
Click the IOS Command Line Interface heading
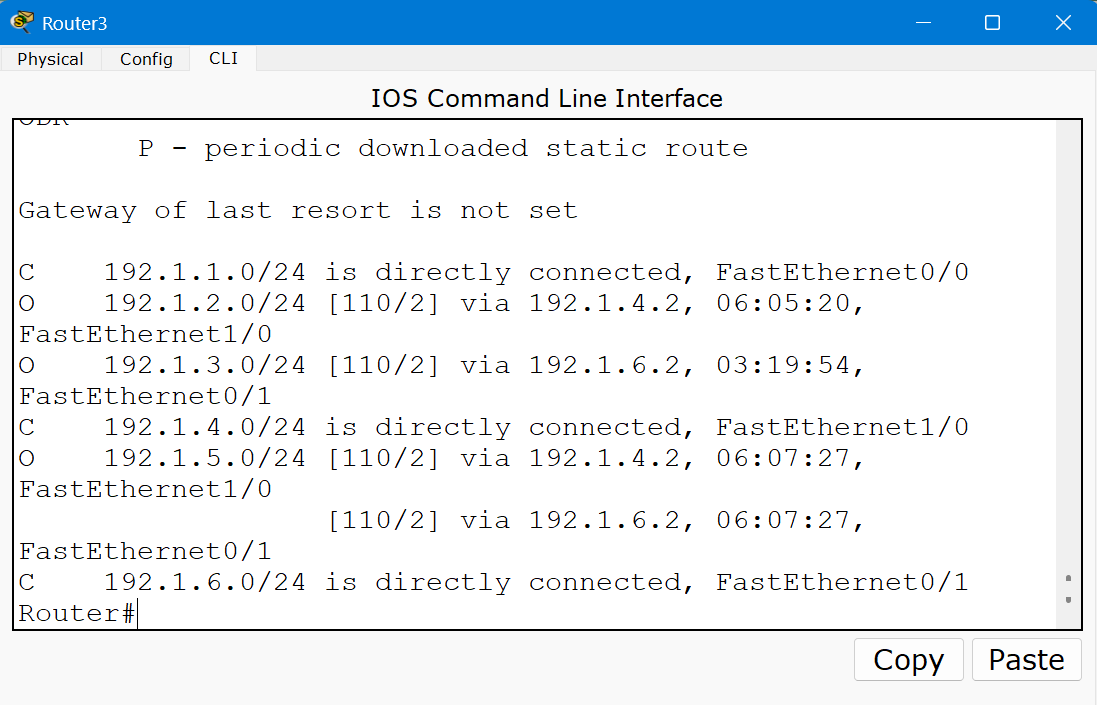546,98
